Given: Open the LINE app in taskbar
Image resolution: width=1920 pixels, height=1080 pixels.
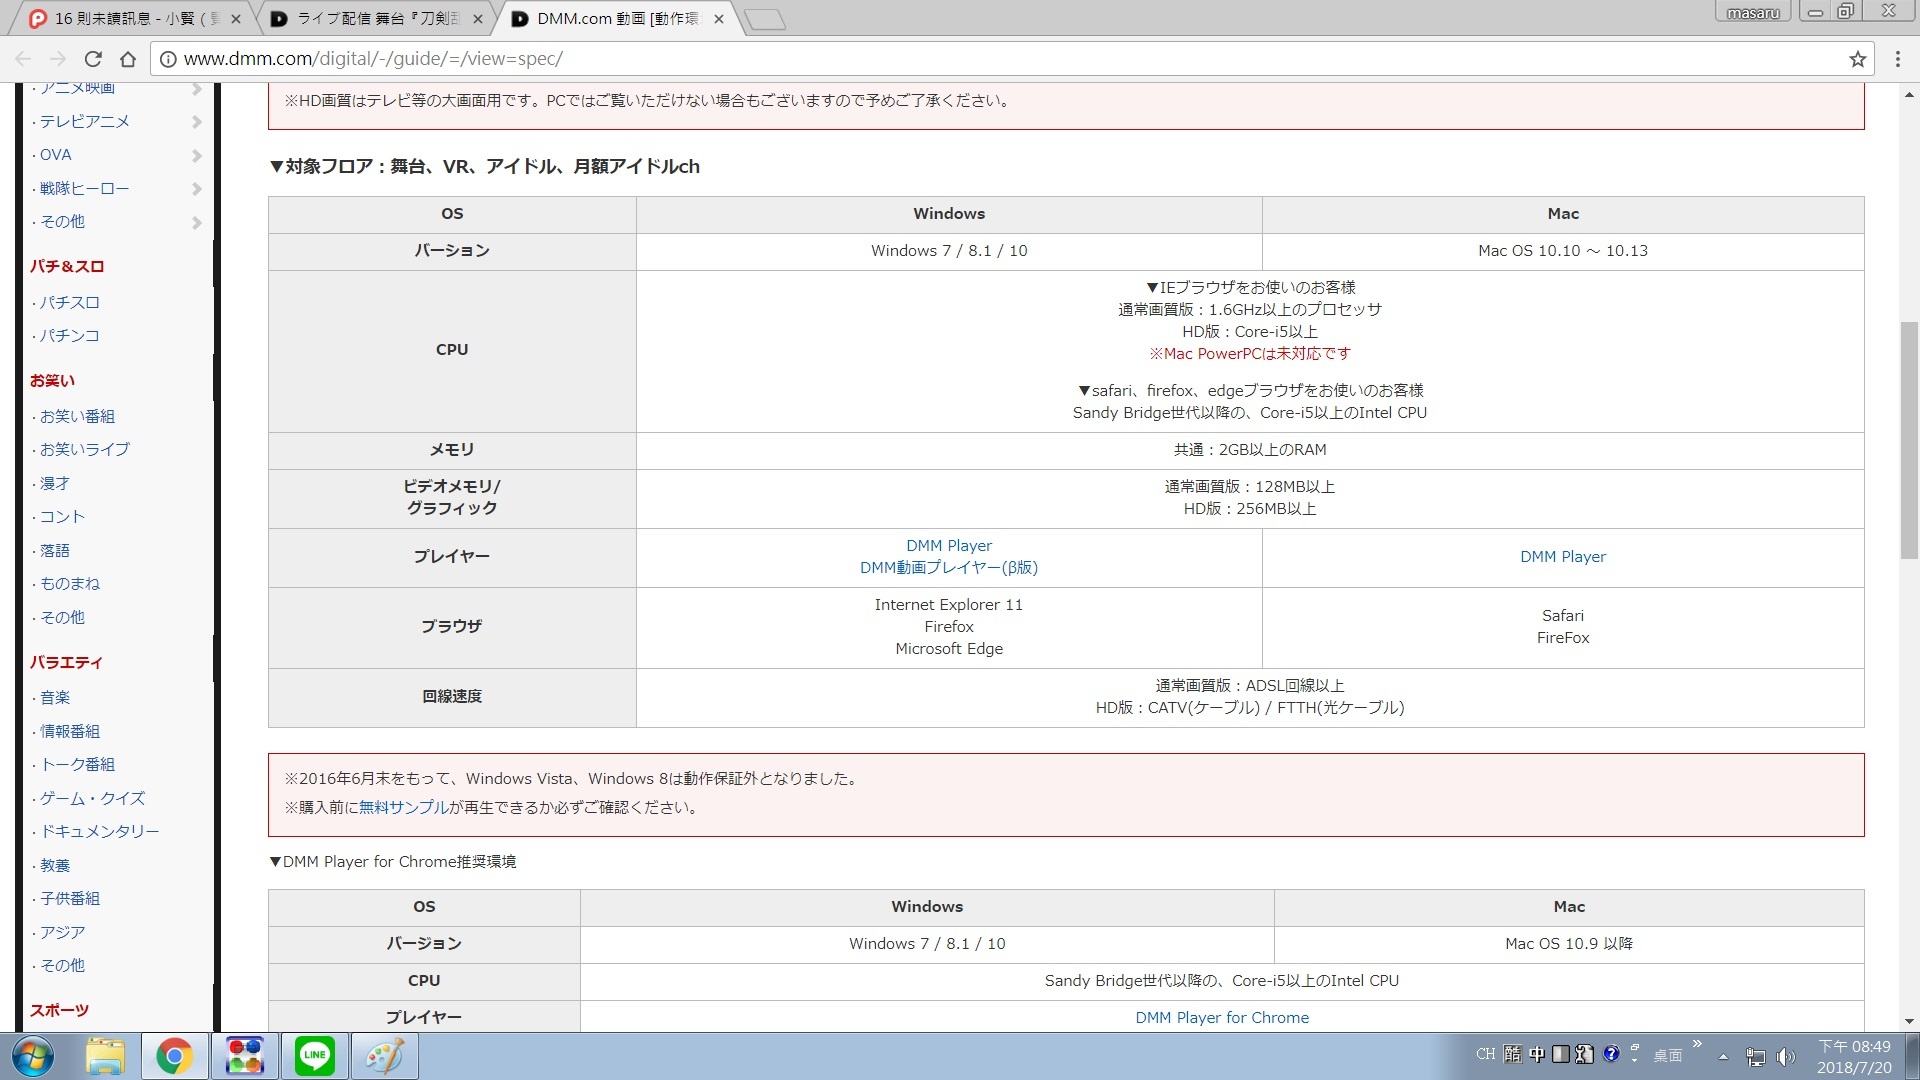Looking at the screenshot, I should tap(315, 1056).
